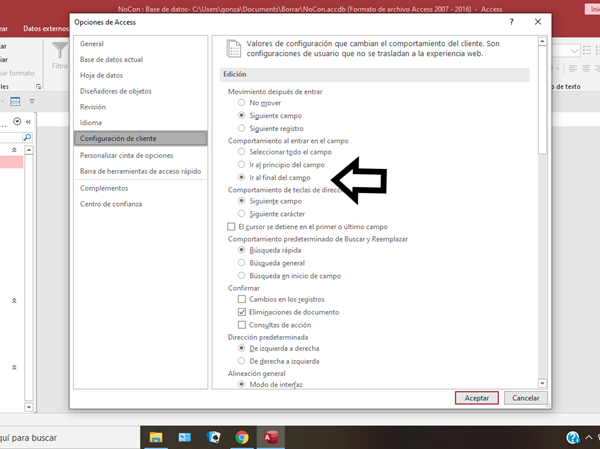This screenshot has width=600, height=449.
Task: Select 'Búsqueda general' radio option
Action: tap(241, 263)
